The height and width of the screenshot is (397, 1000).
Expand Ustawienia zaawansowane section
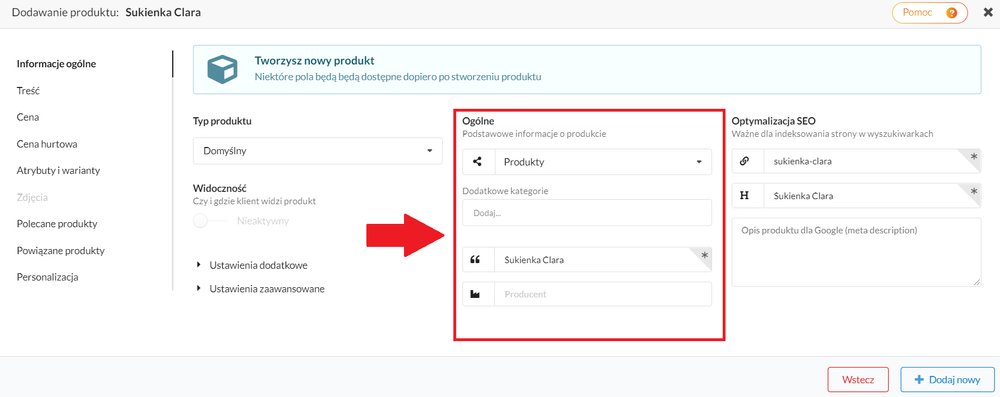(x=260, y=288)
